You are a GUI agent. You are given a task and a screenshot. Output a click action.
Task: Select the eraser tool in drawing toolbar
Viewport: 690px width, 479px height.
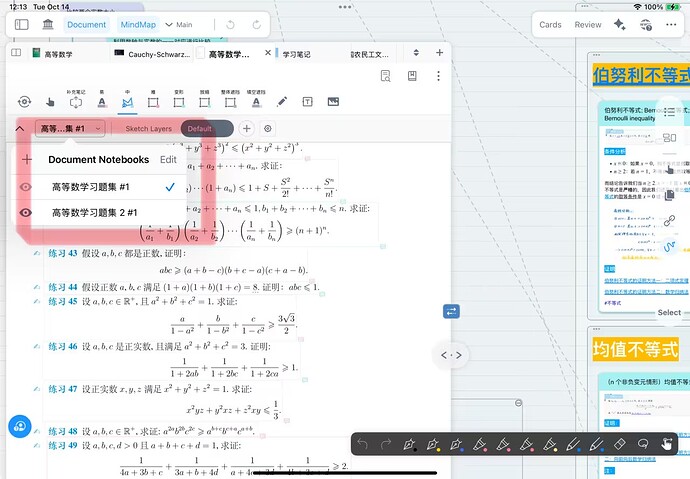[620, 444]
